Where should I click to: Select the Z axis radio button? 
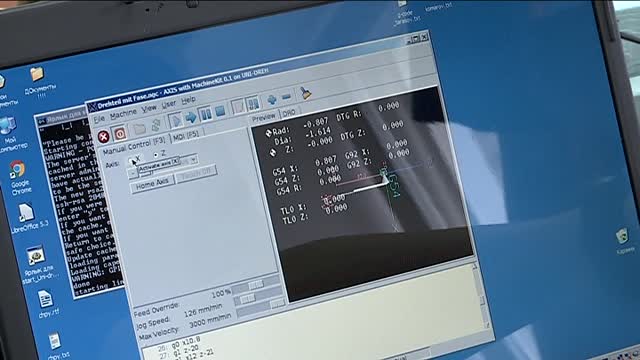(x=156, y=155)
